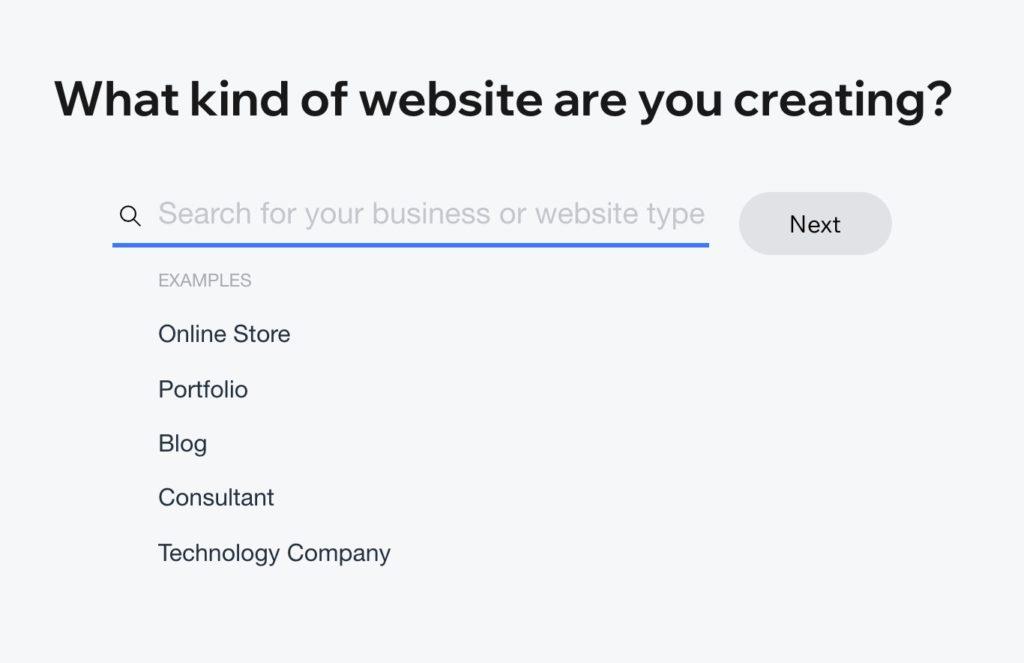Click "website type" in the search placeholder
The height and width of the screenshot is (663, 1024).
[x=620, y=214]
